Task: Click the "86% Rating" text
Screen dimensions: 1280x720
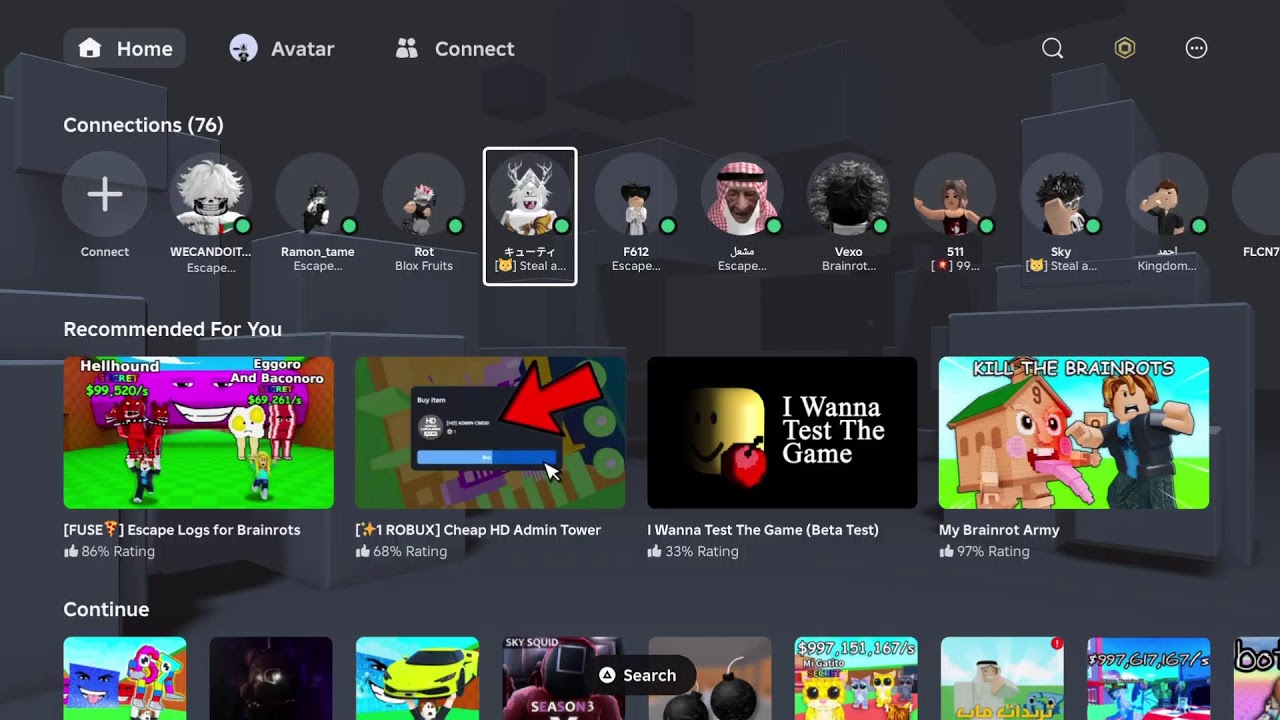Action: [118, 551]
